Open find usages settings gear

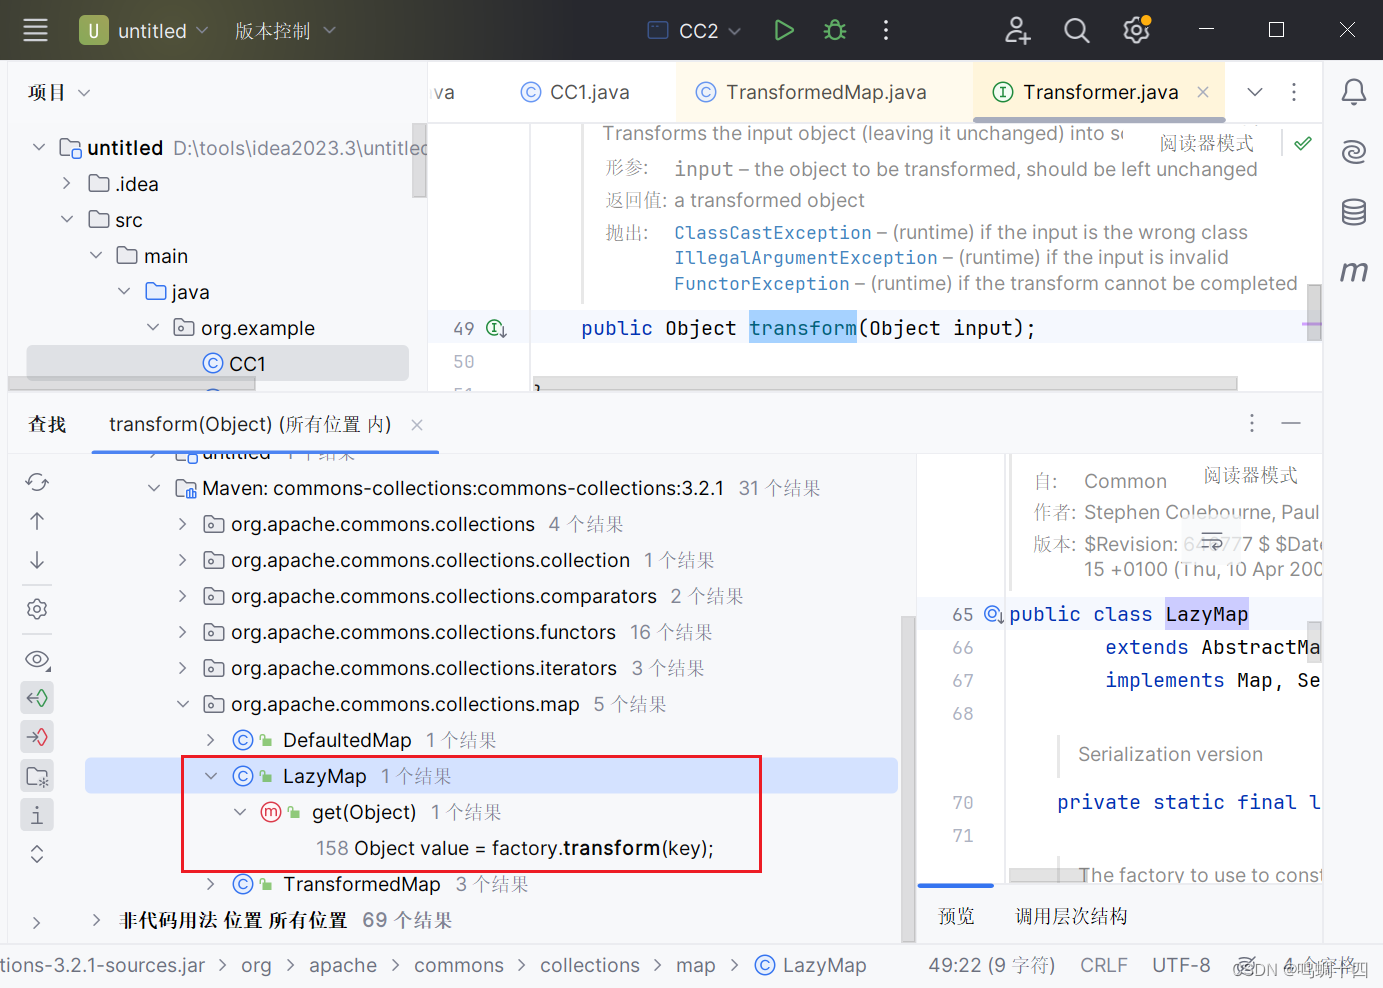point(37,609)
